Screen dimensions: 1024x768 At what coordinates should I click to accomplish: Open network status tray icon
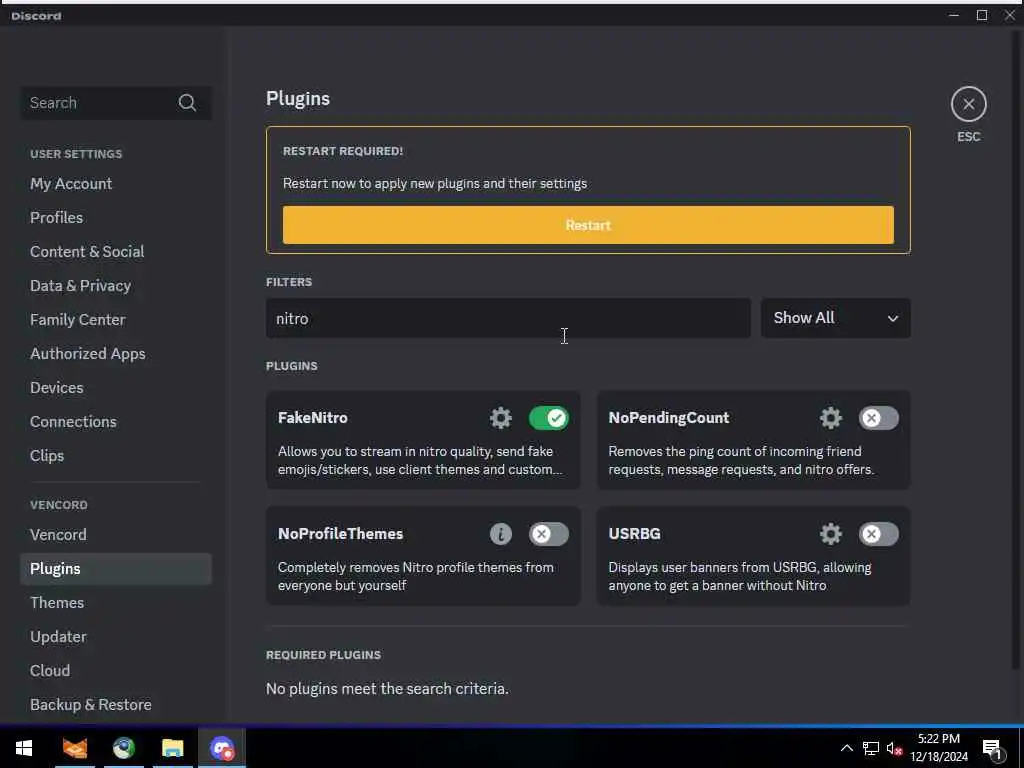pyautogui.click(x=871, y=748)
